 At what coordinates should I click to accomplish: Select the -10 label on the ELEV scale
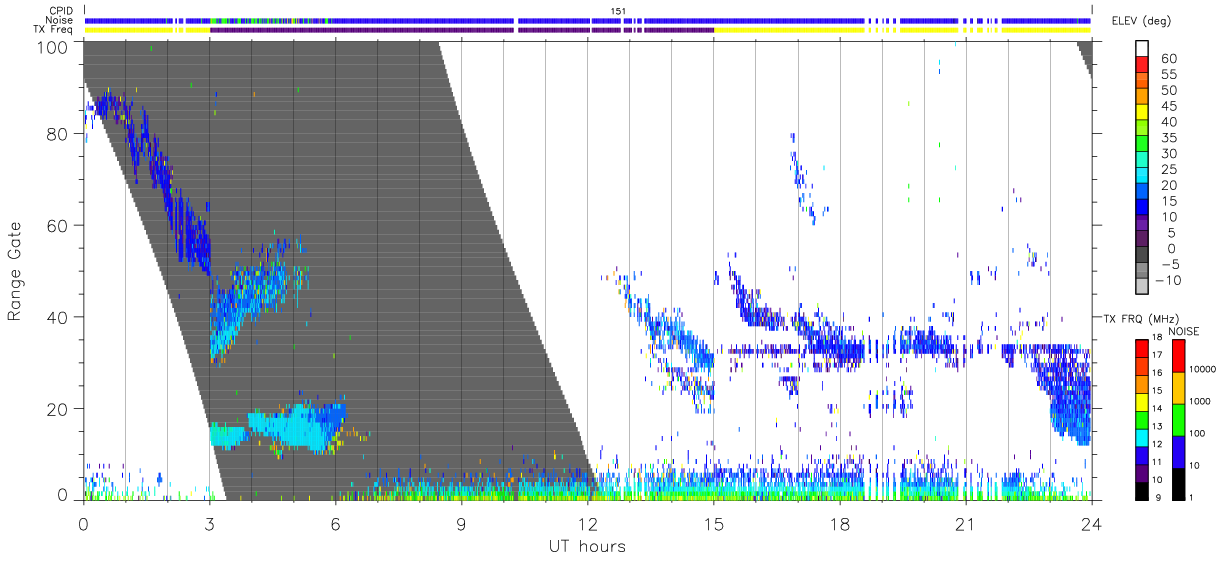click(1168, 281)
